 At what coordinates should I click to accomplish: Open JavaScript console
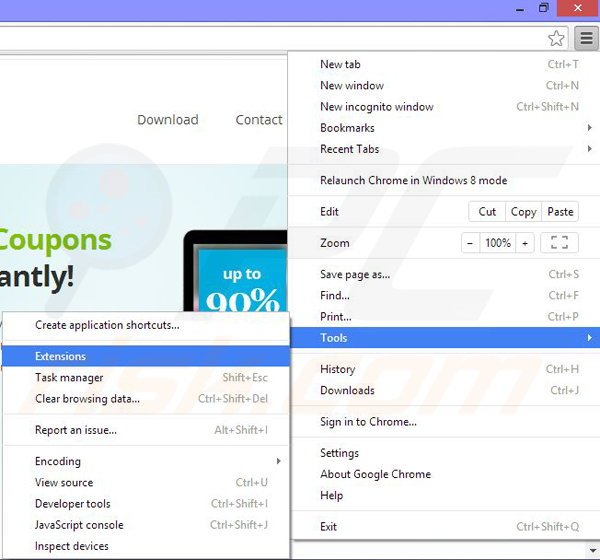(x=146, y=525)
